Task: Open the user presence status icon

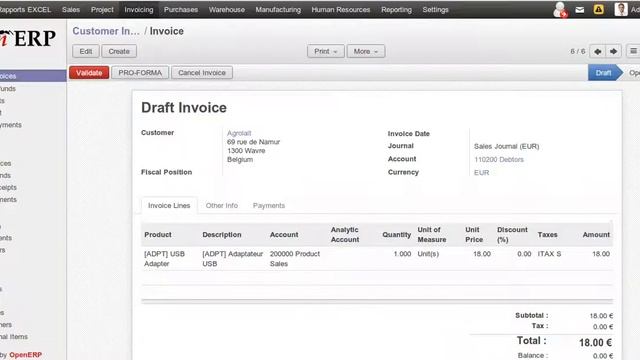Action: coord(560,9)
